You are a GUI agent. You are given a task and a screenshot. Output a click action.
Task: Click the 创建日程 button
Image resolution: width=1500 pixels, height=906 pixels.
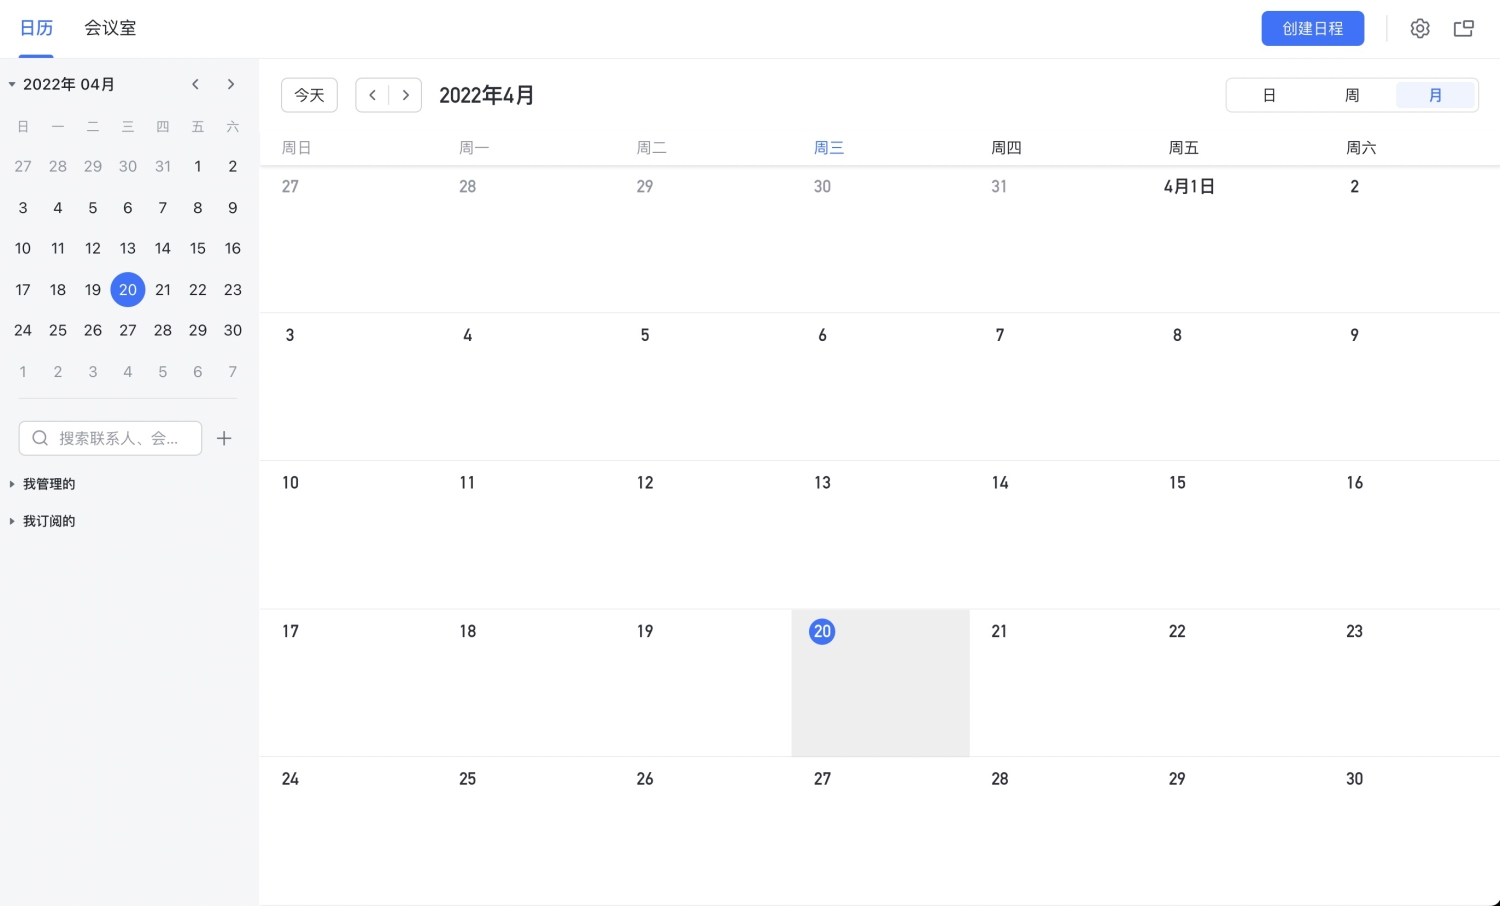1313,28
